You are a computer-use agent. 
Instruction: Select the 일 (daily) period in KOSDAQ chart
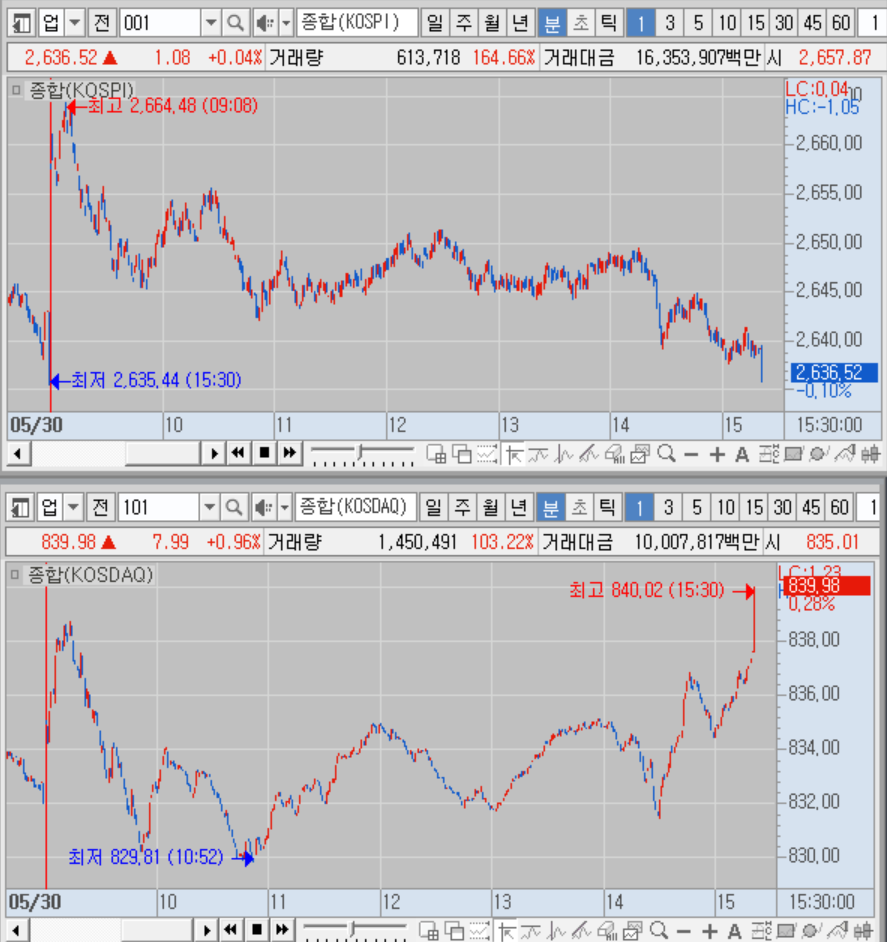click(x=433, y=508)
